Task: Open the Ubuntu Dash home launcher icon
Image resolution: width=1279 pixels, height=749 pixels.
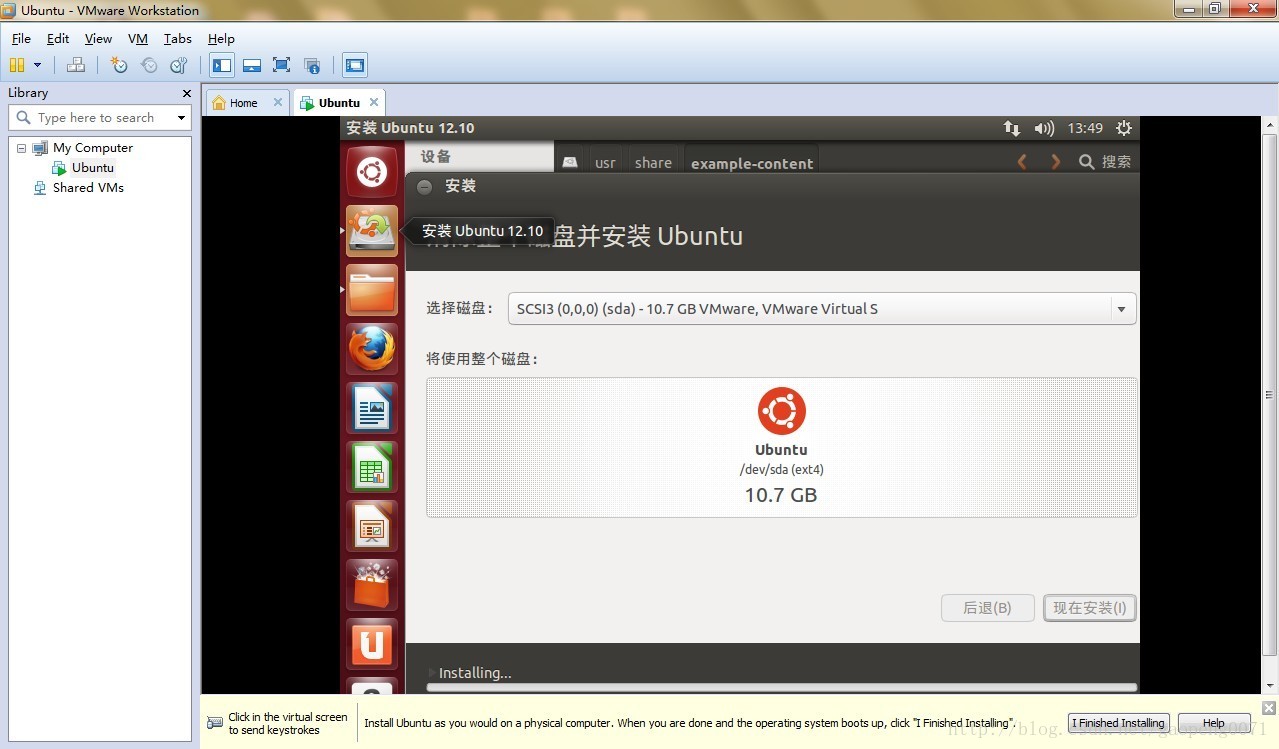Action: pyautogui.click(x=372, y=172)
